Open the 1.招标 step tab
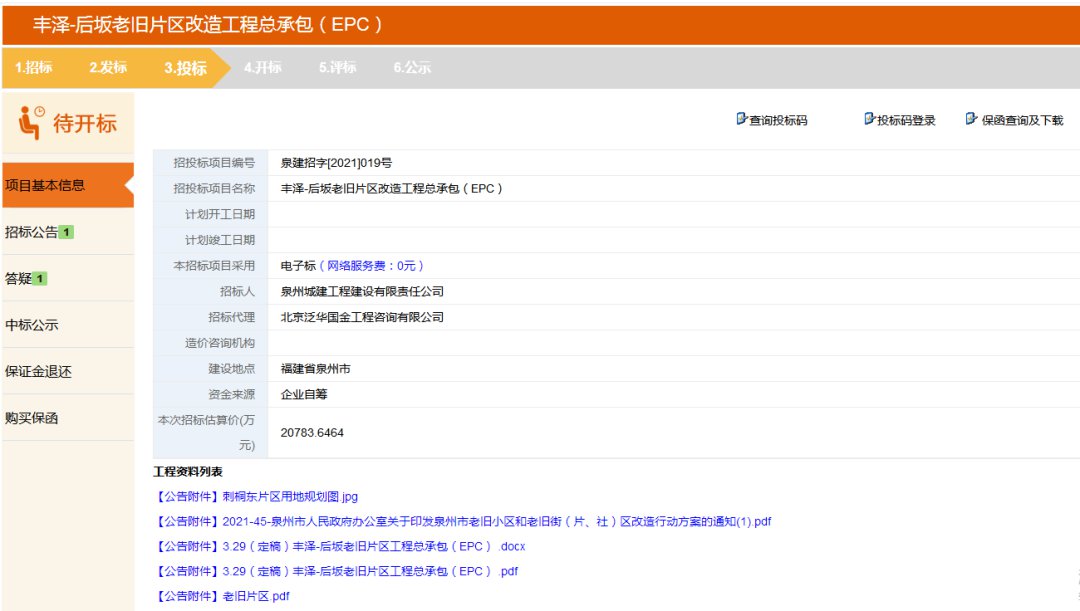Screen dimensions: 1080x611 (x=34, y=68)
